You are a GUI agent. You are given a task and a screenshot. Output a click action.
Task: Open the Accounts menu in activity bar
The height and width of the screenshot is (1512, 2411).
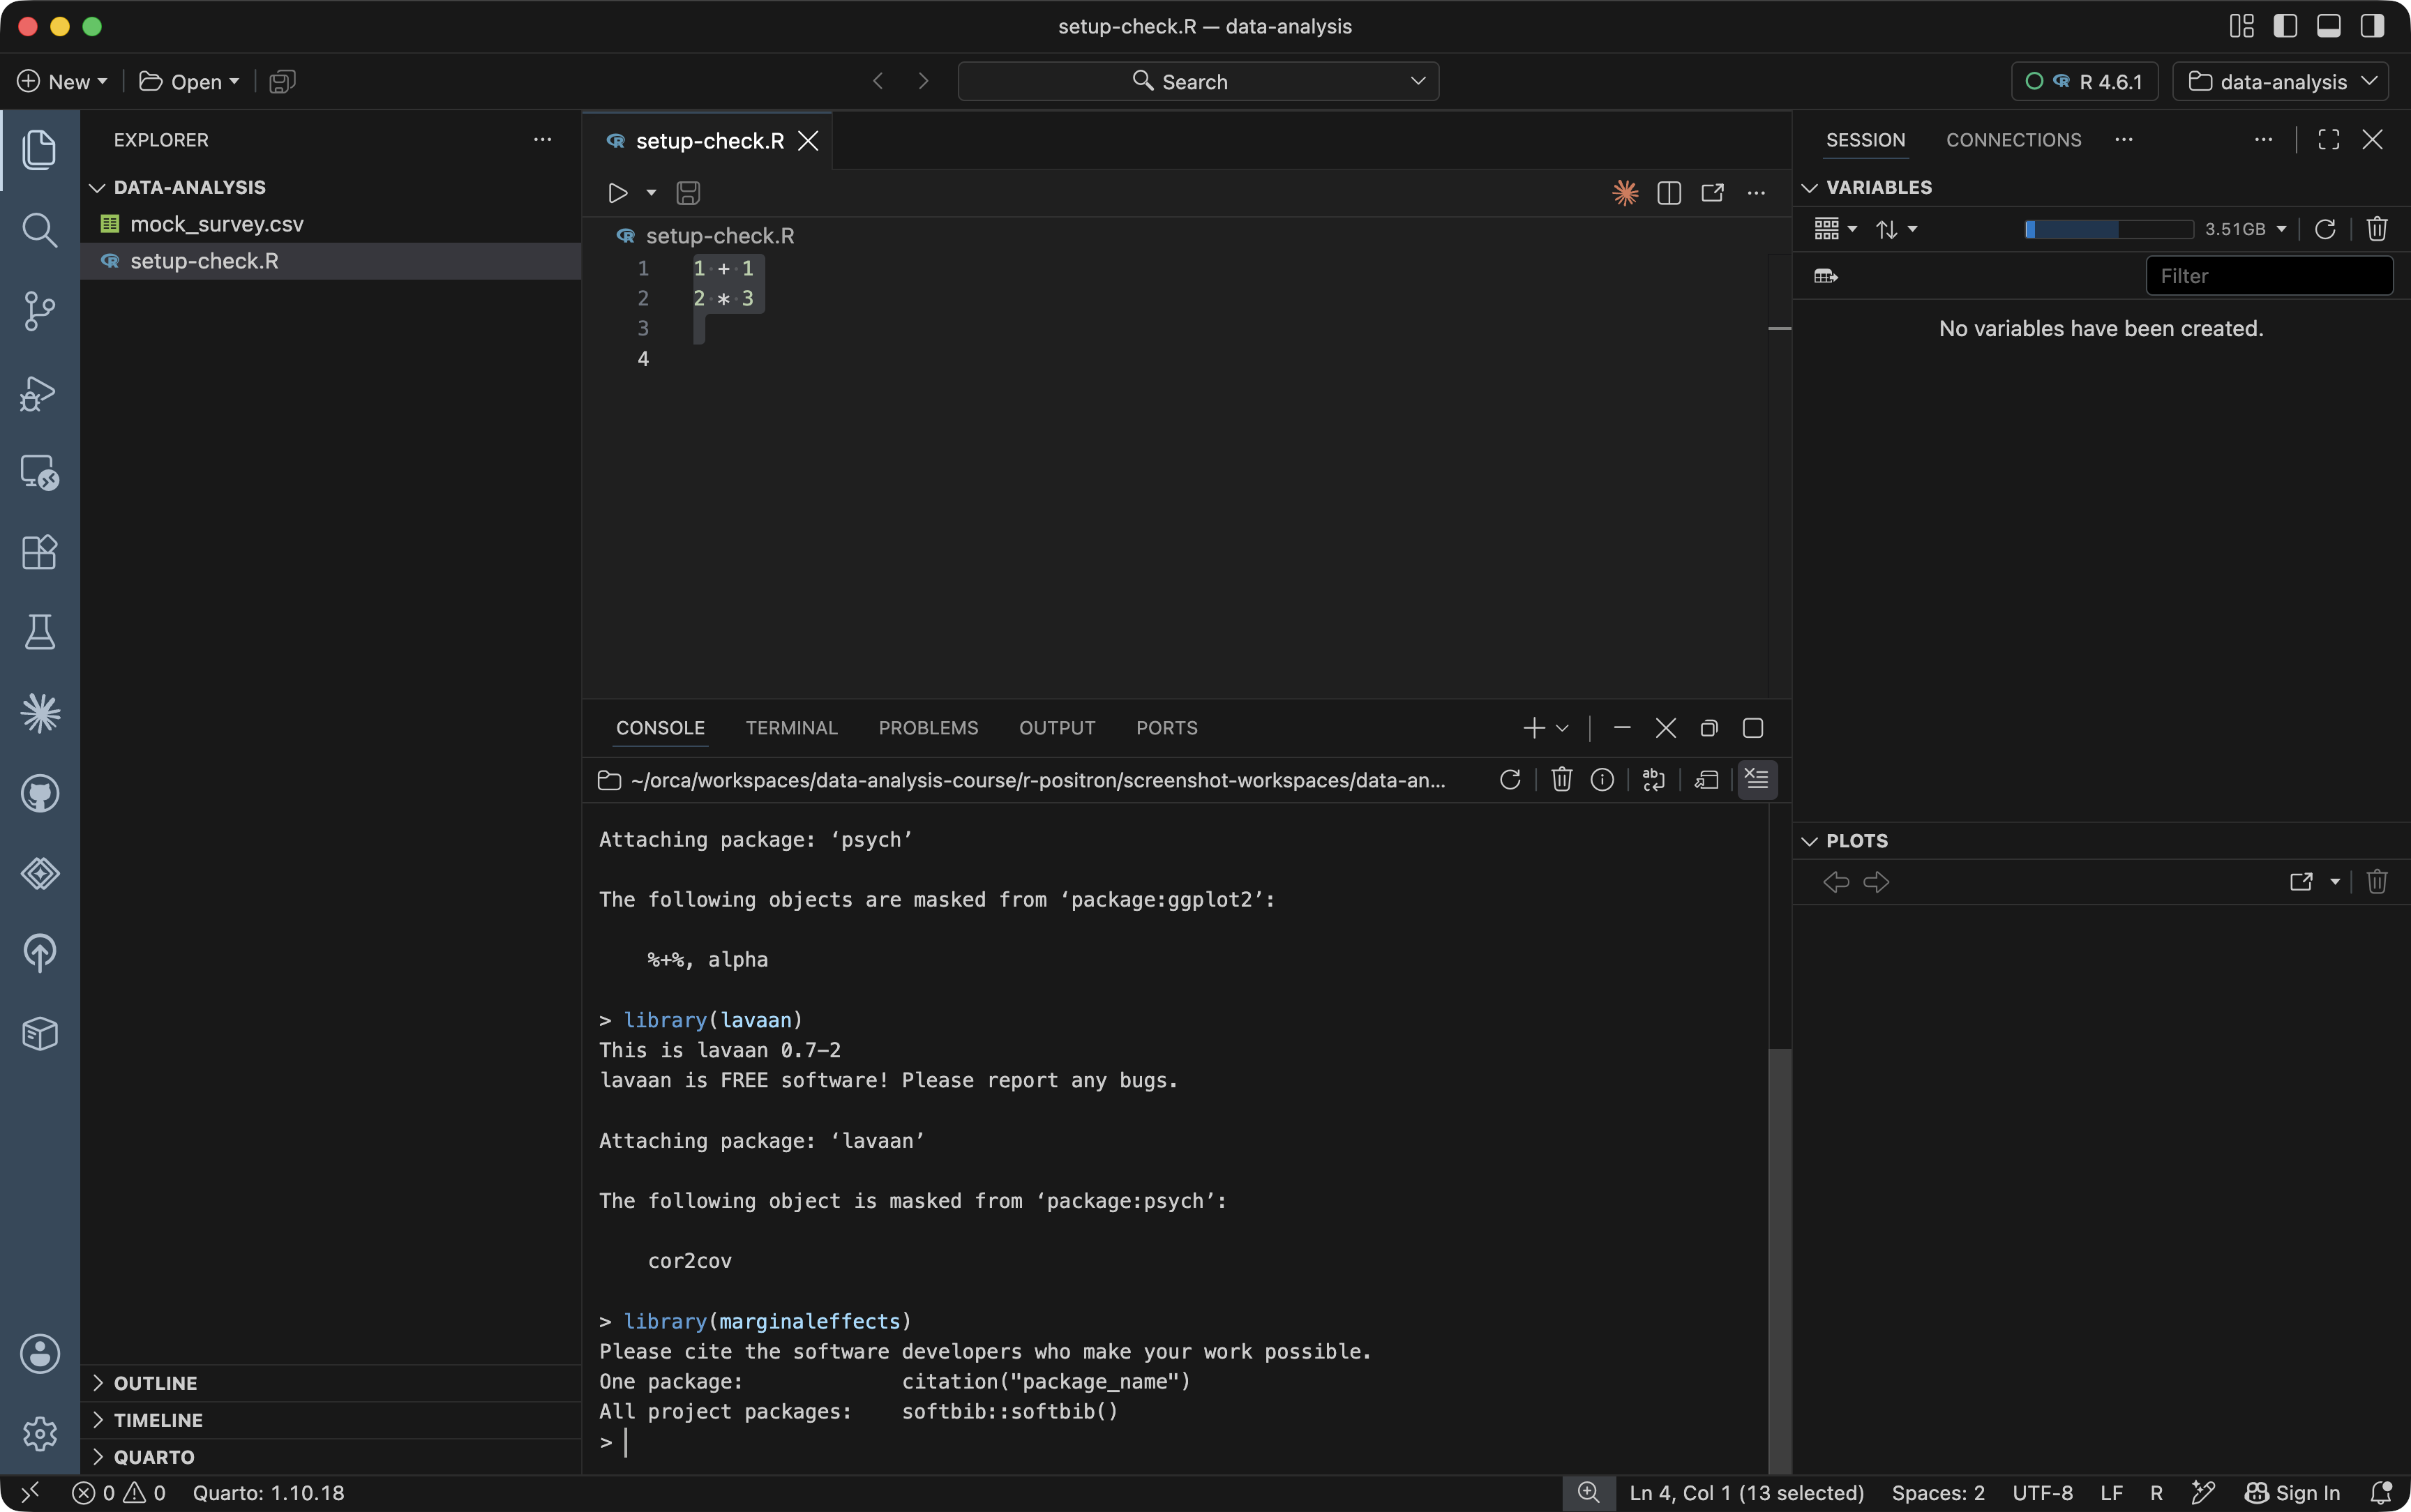click(x=39, y=1354)
